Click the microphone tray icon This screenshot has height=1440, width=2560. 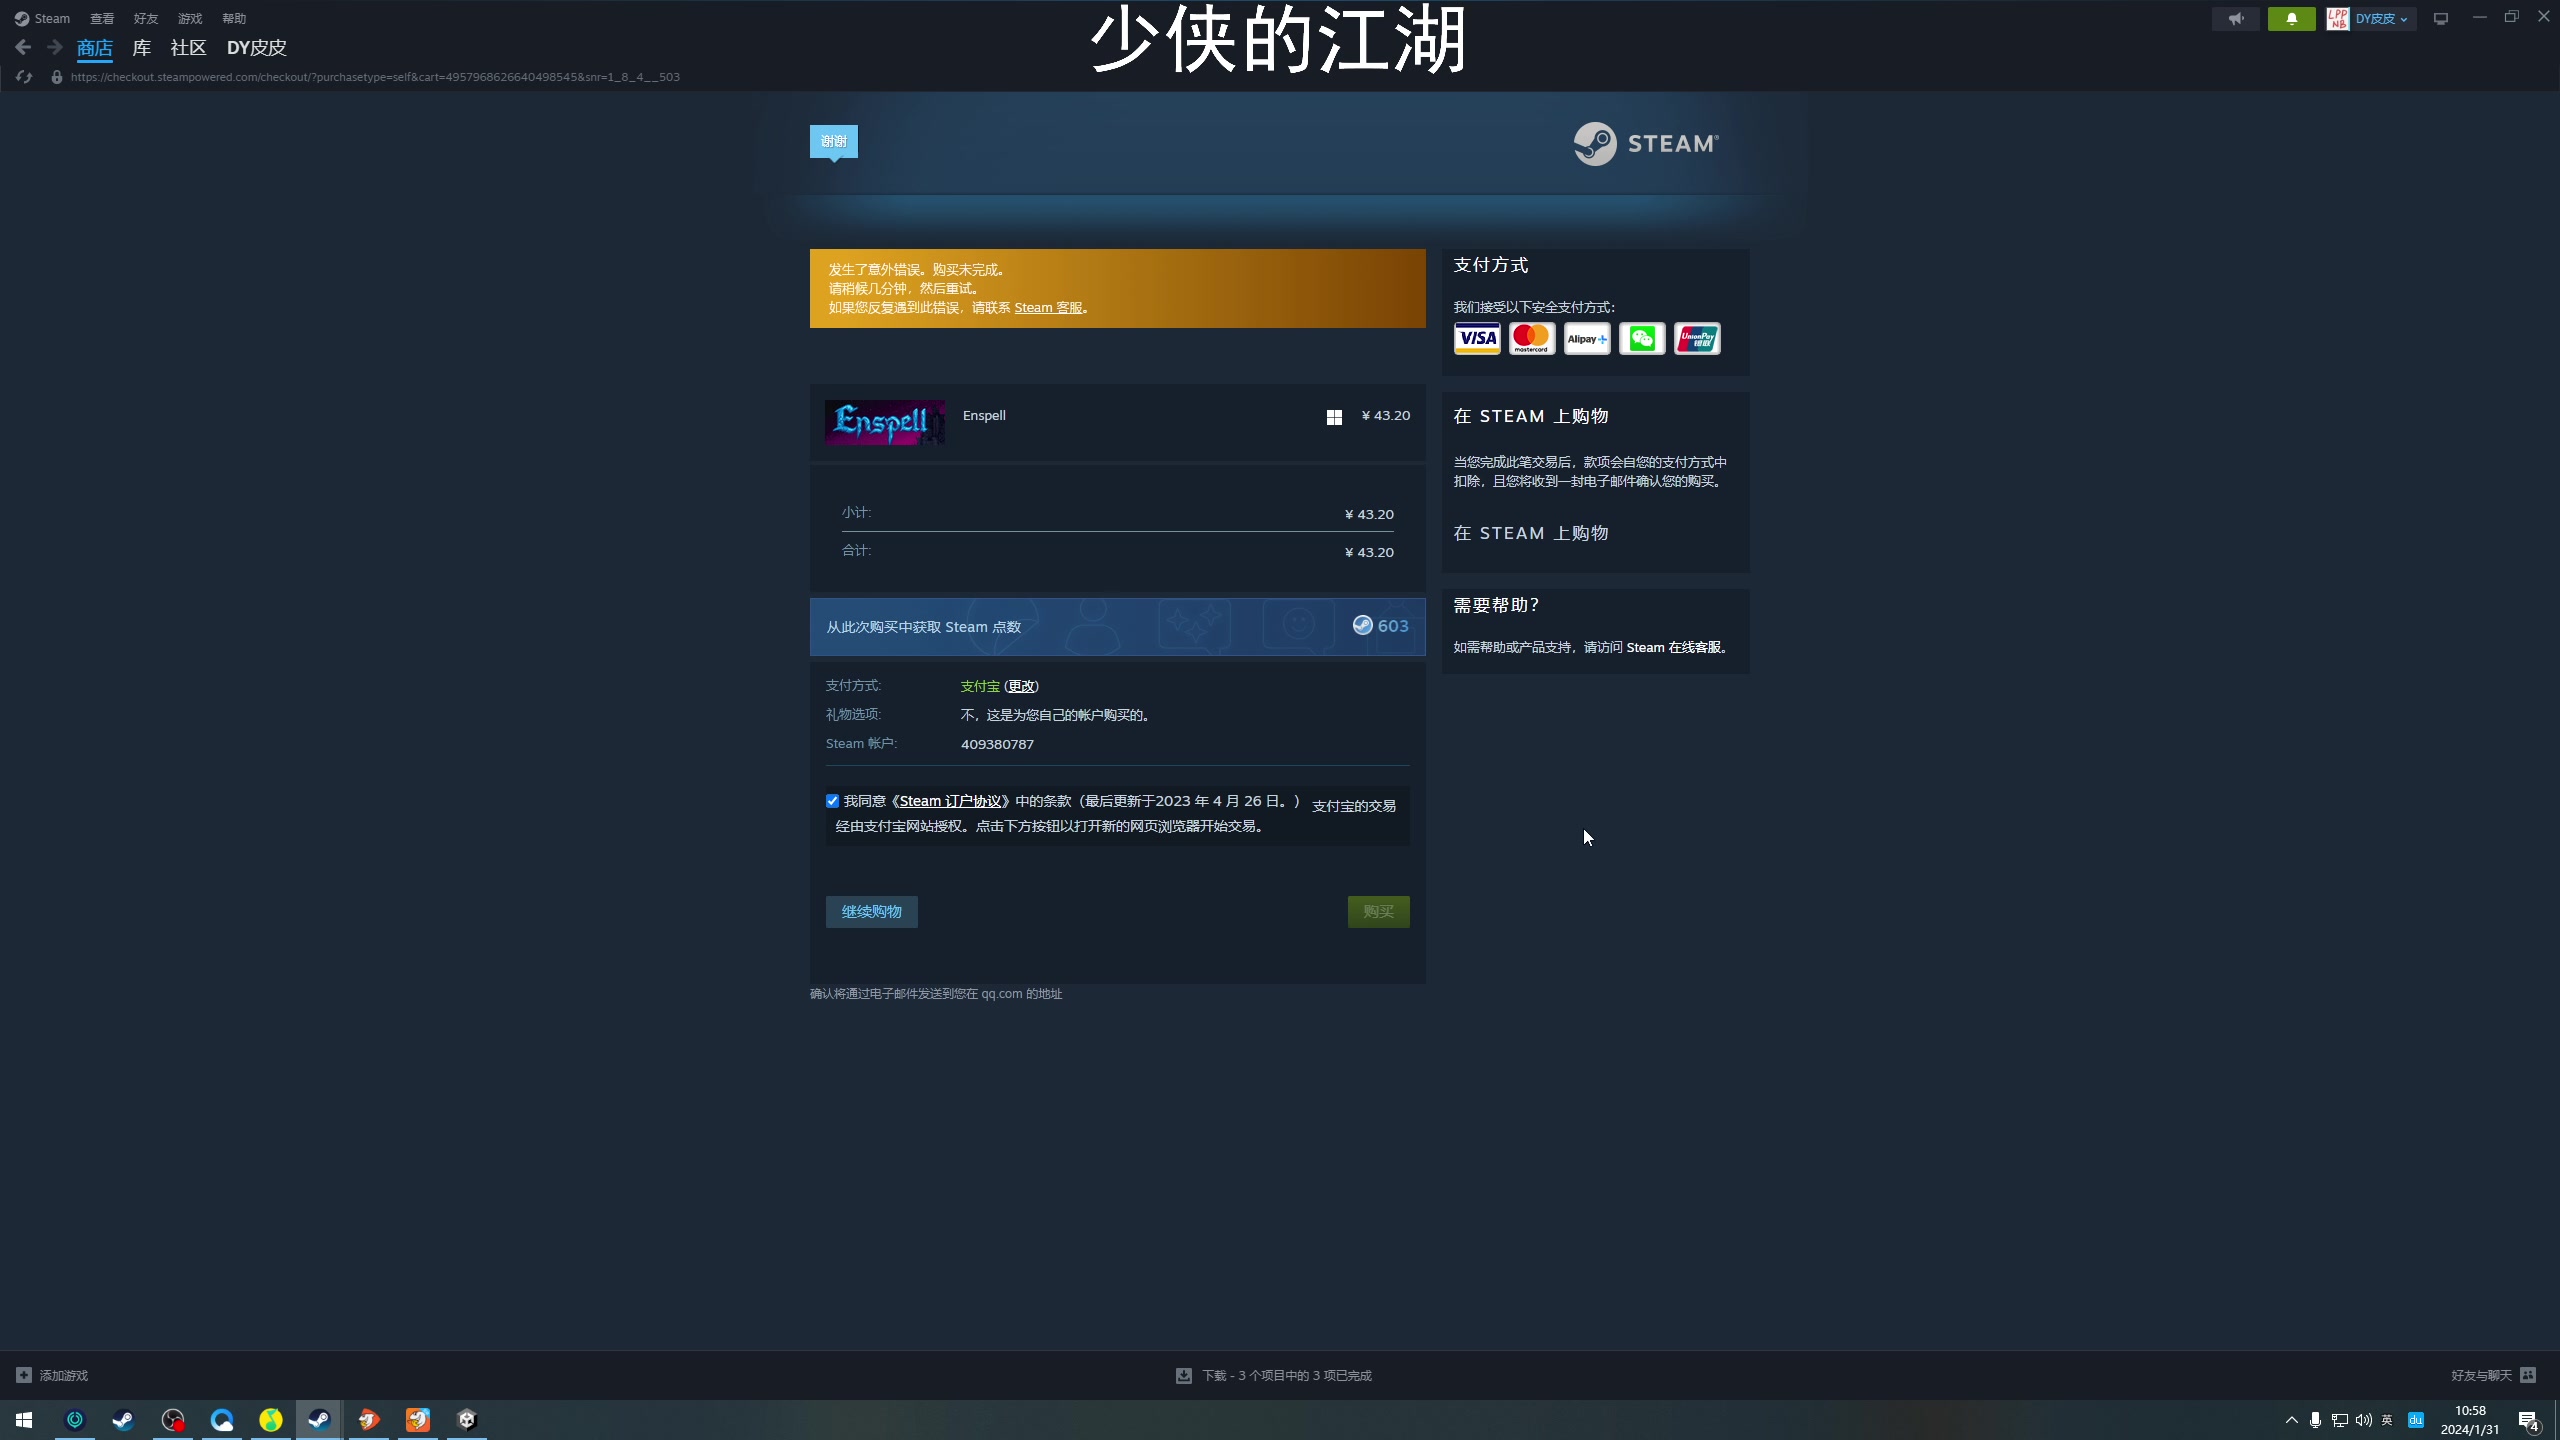point(2315,1420)
